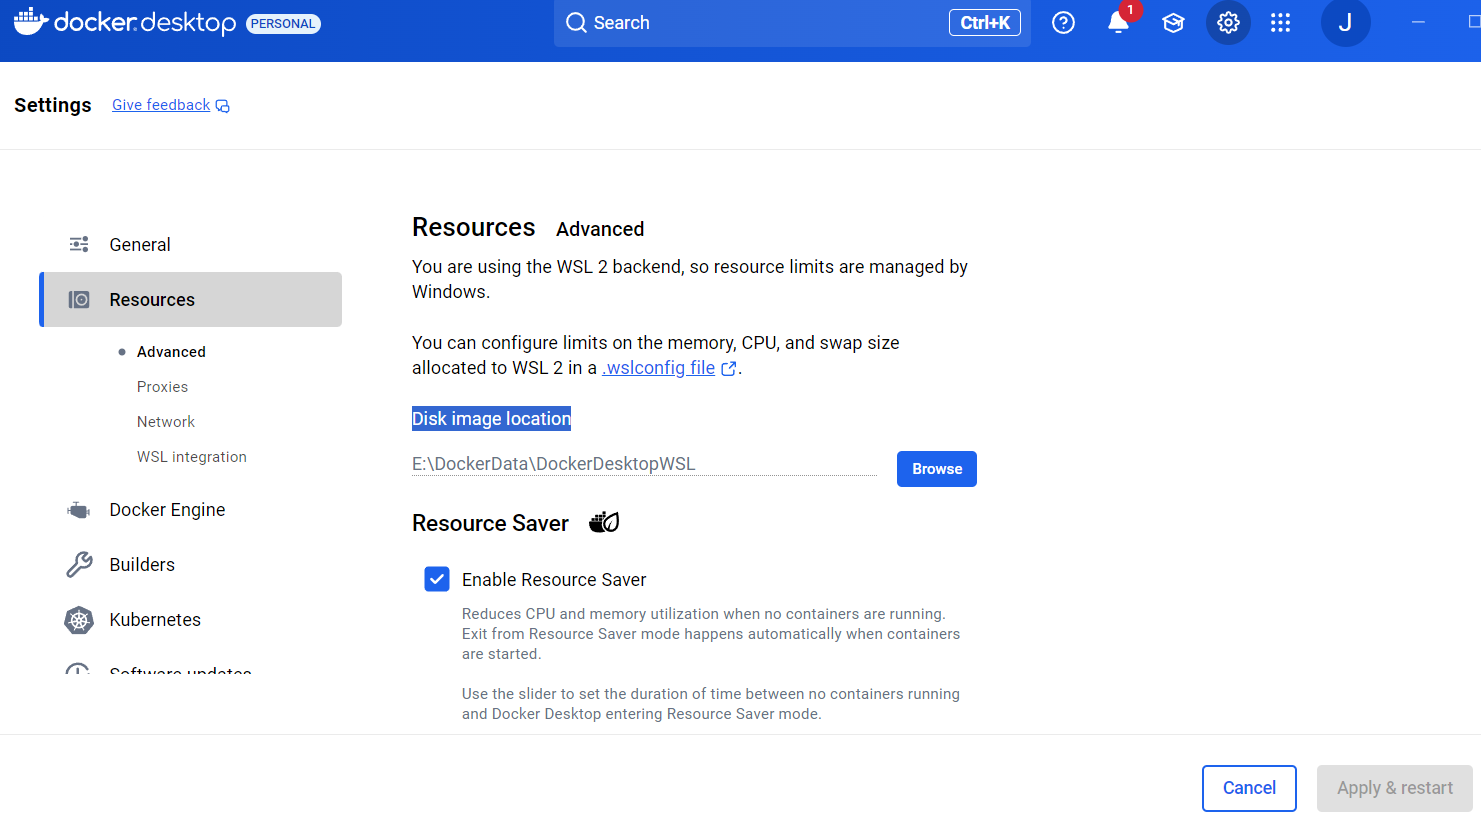The image size is (1481, 821).
Task: Click the Advanced heading beside Resources
Action: (x=600, y=229)
